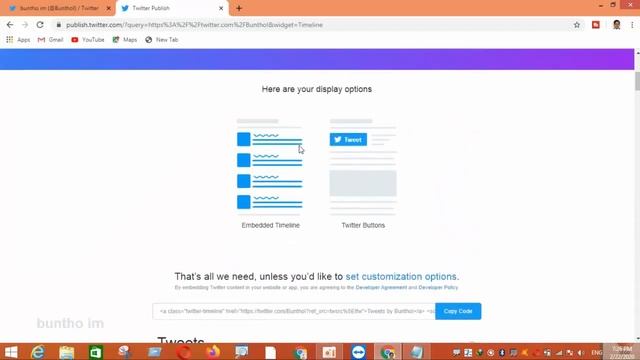This screenshot has width=640, height=360.
Task: Open the taskbar clock and date
Action: (622, 352)
